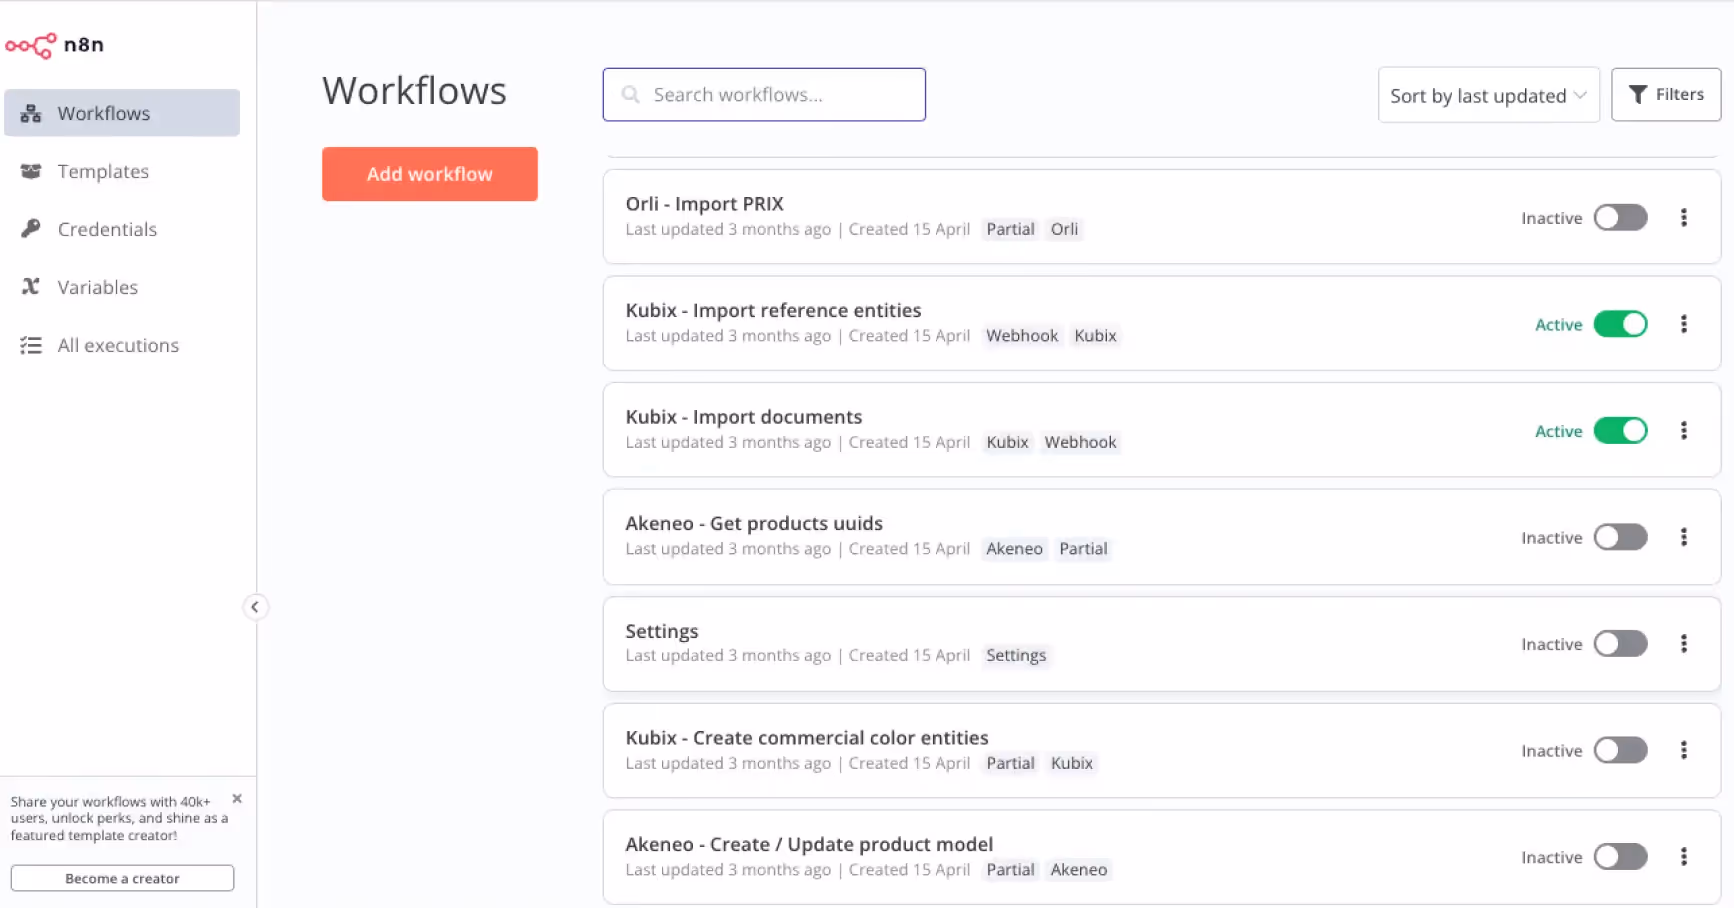Focus the Search workflows field
Image resolution: width=1734 pixels, height=908 pixels.
(764, 95)
